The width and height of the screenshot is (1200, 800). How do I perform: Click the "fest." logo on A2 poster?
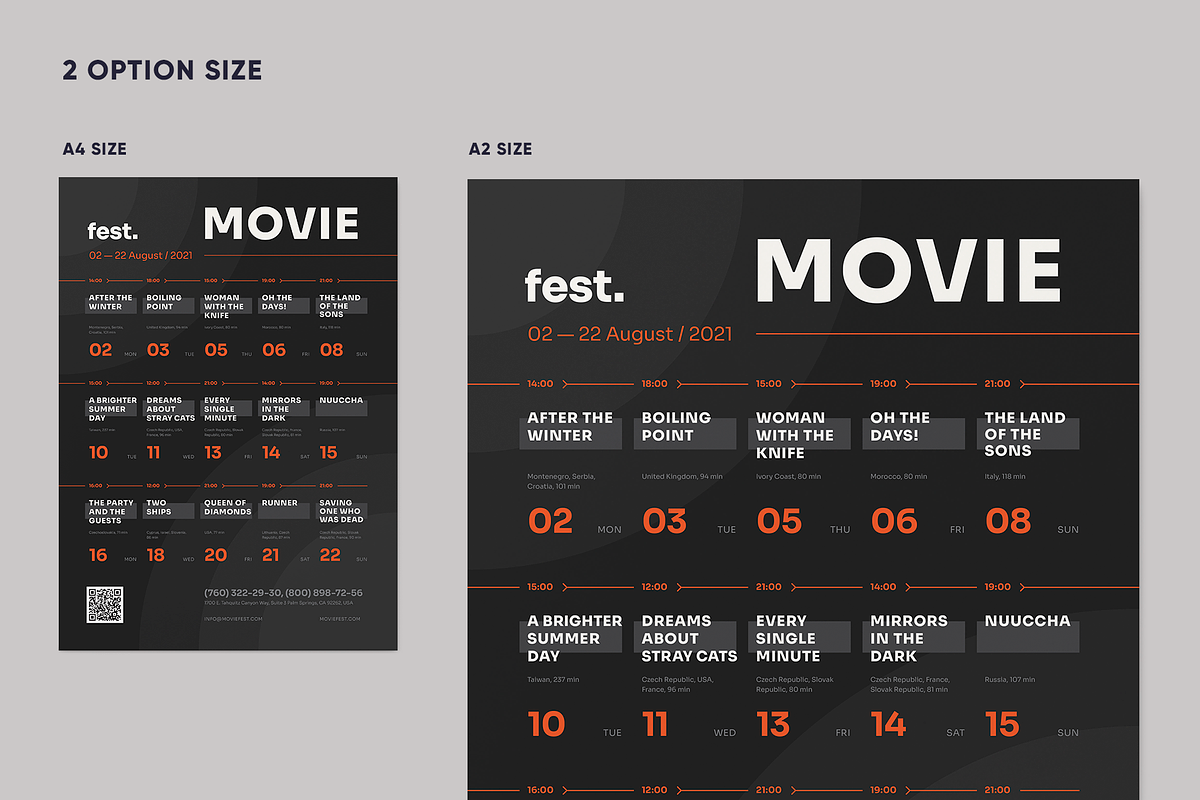click(x=574, y=285)
